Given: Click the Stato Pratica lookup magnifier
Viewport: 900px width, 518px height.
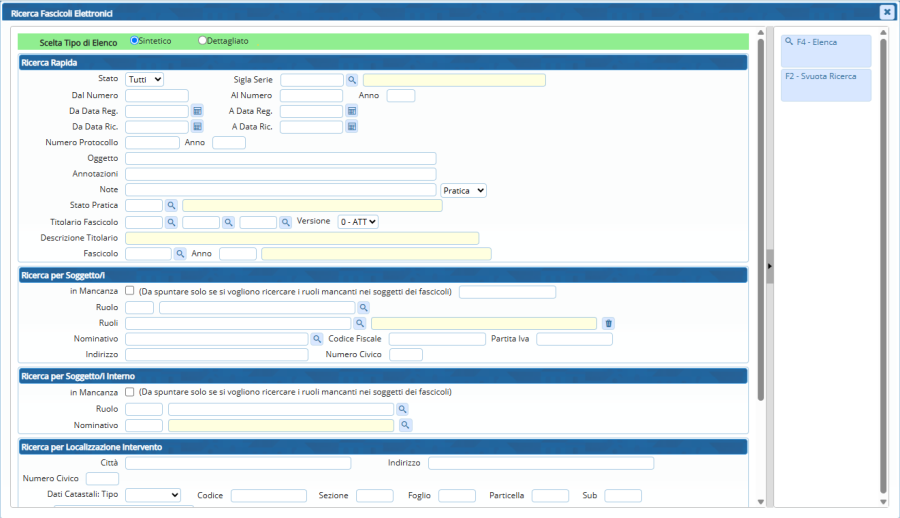Looking at the screenshot, I should coord(171,205).
